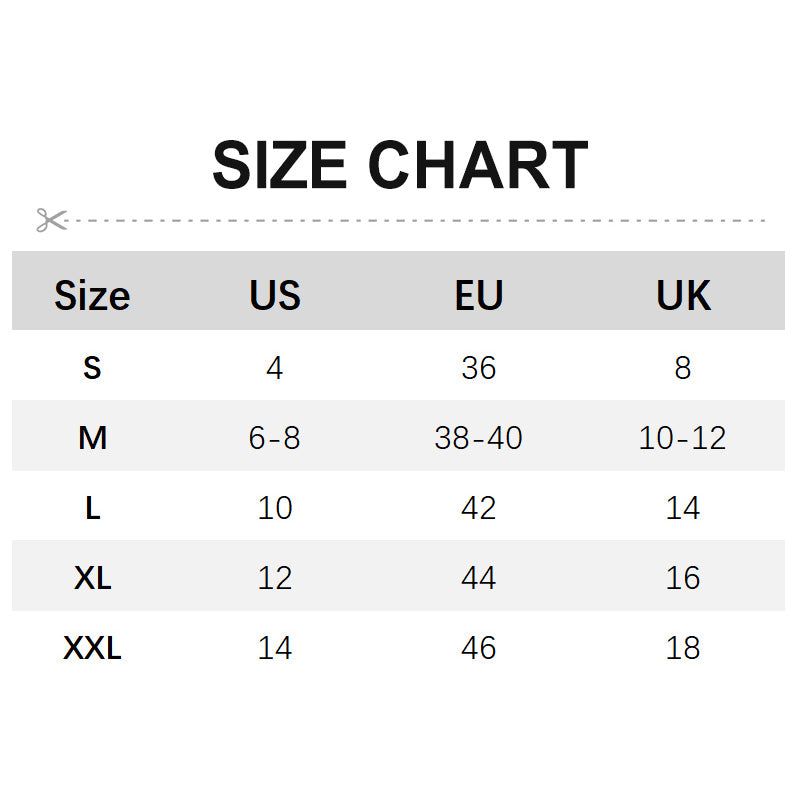The width and height of the screenshot is (800, 800).
Task: Select EU size 38-40 cell
Action: click(x=479, y=438)
